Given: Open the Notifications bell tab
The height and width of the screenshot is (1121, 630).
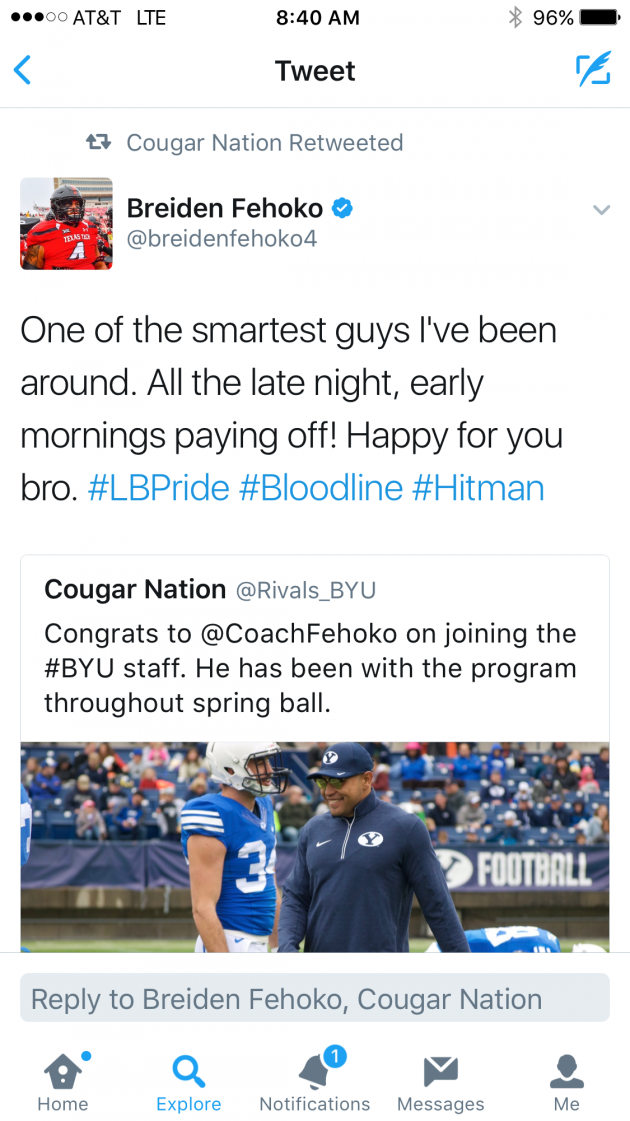Looking at the screenshot, I should click(x=315, y=1083).
